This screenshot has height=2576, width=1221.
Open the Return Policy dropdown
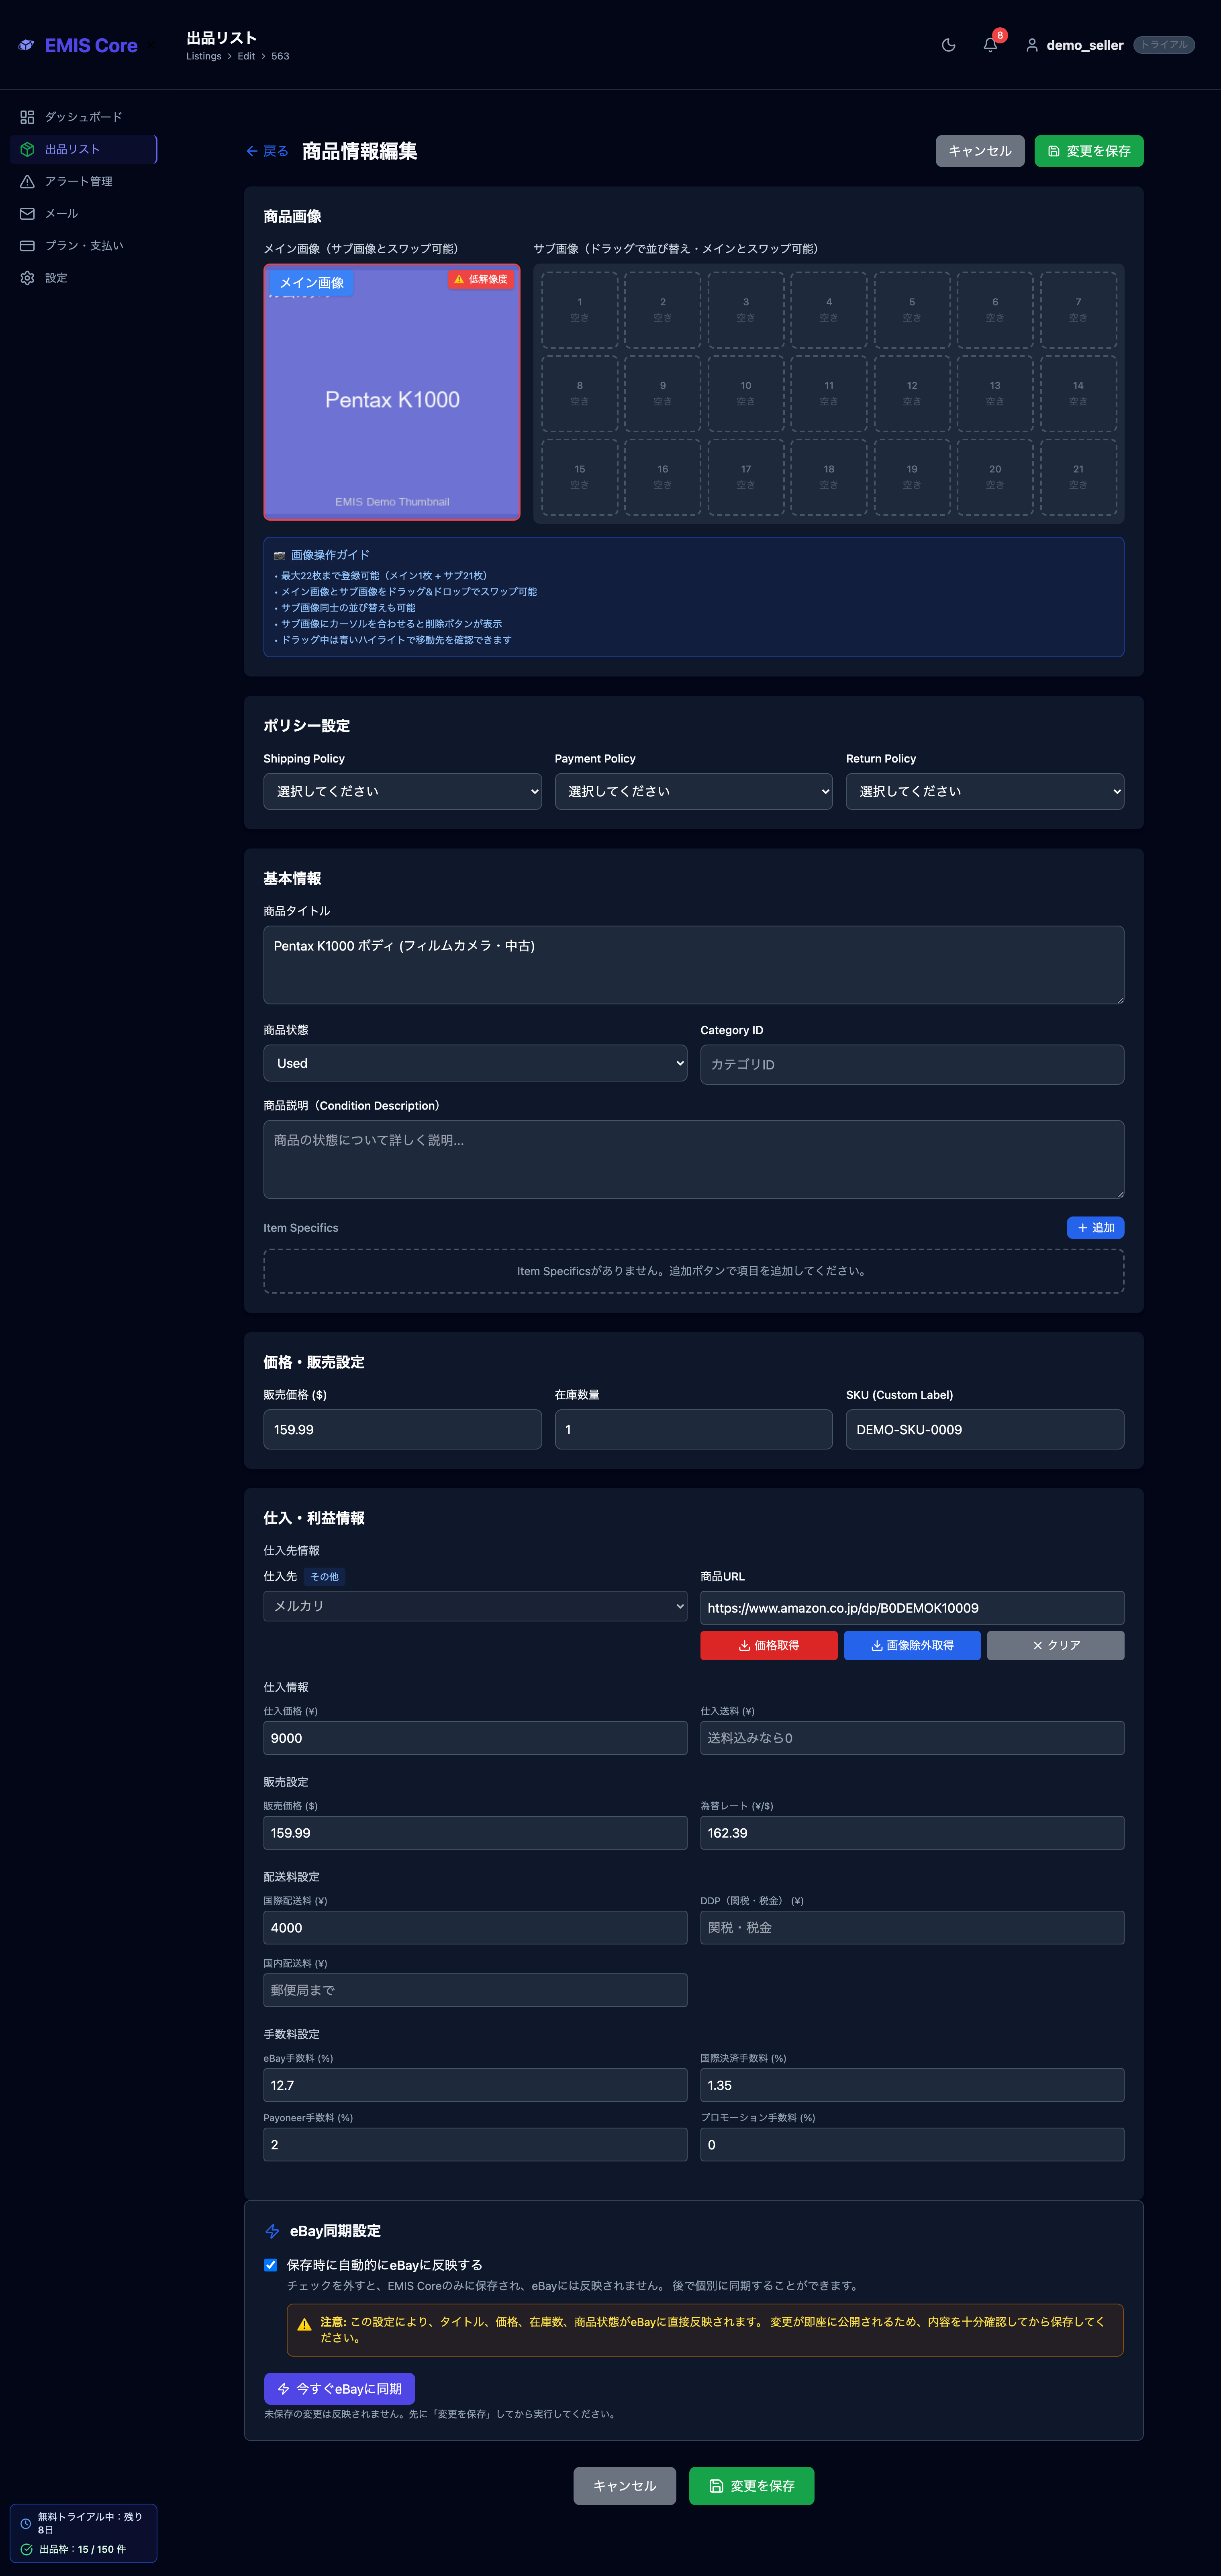pyautogui.click(x=985, y=791)
